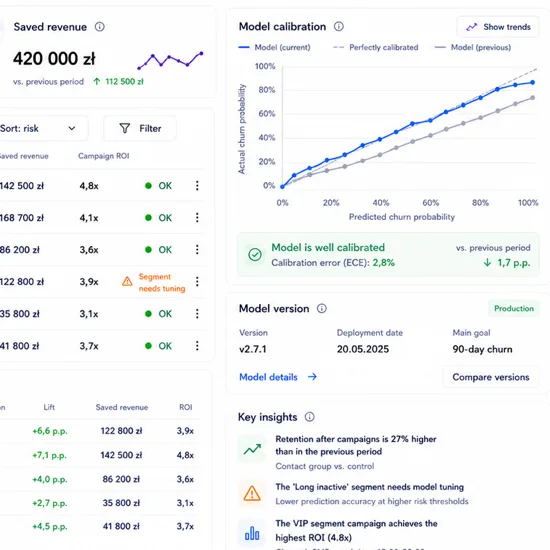
Task: Click OK status in 168 700 zł row
Action: [159, 217]
